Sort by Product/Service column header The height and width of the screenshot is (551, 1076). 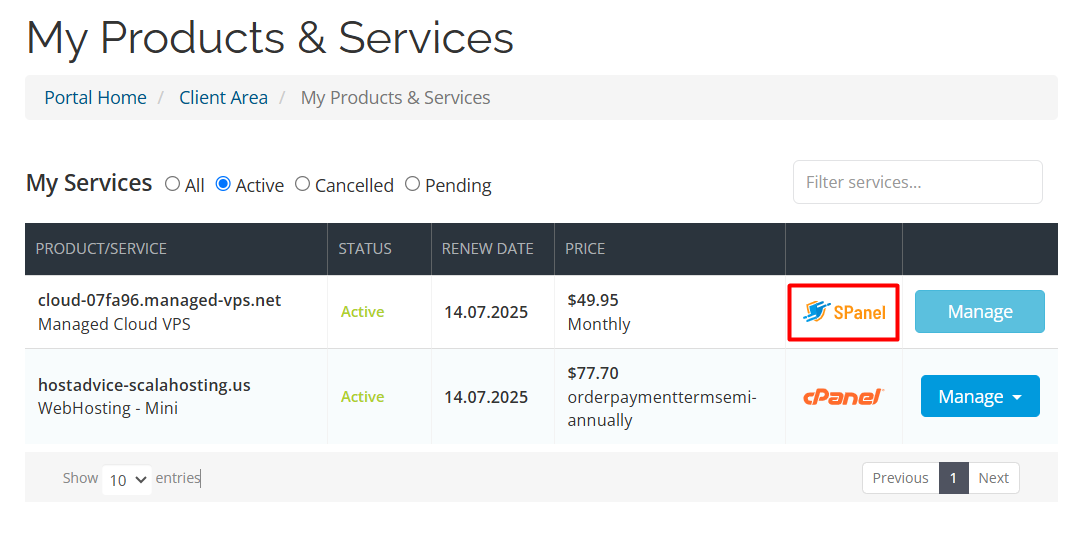tap(176, 249)
